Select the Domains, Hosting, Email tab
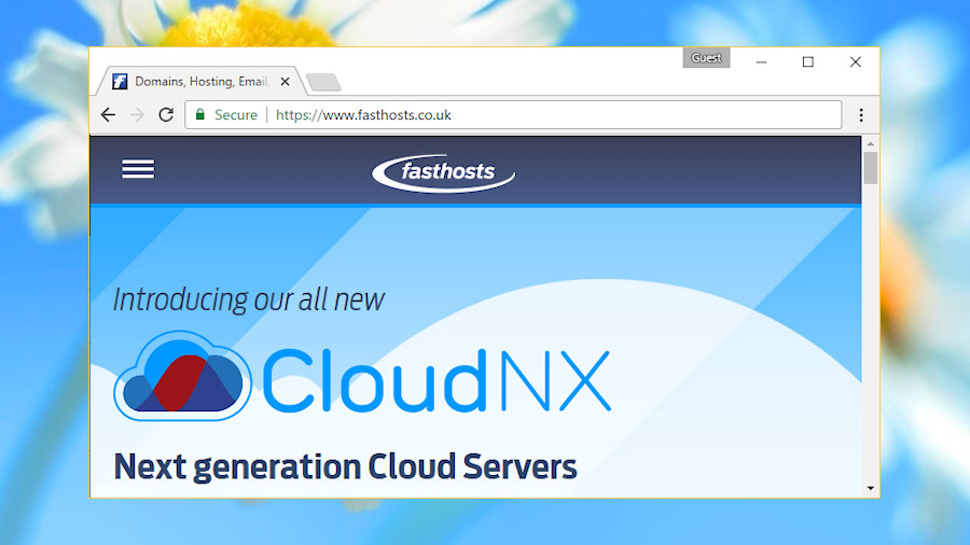Screen dimensions: 970x545 [x=200, y=81]
